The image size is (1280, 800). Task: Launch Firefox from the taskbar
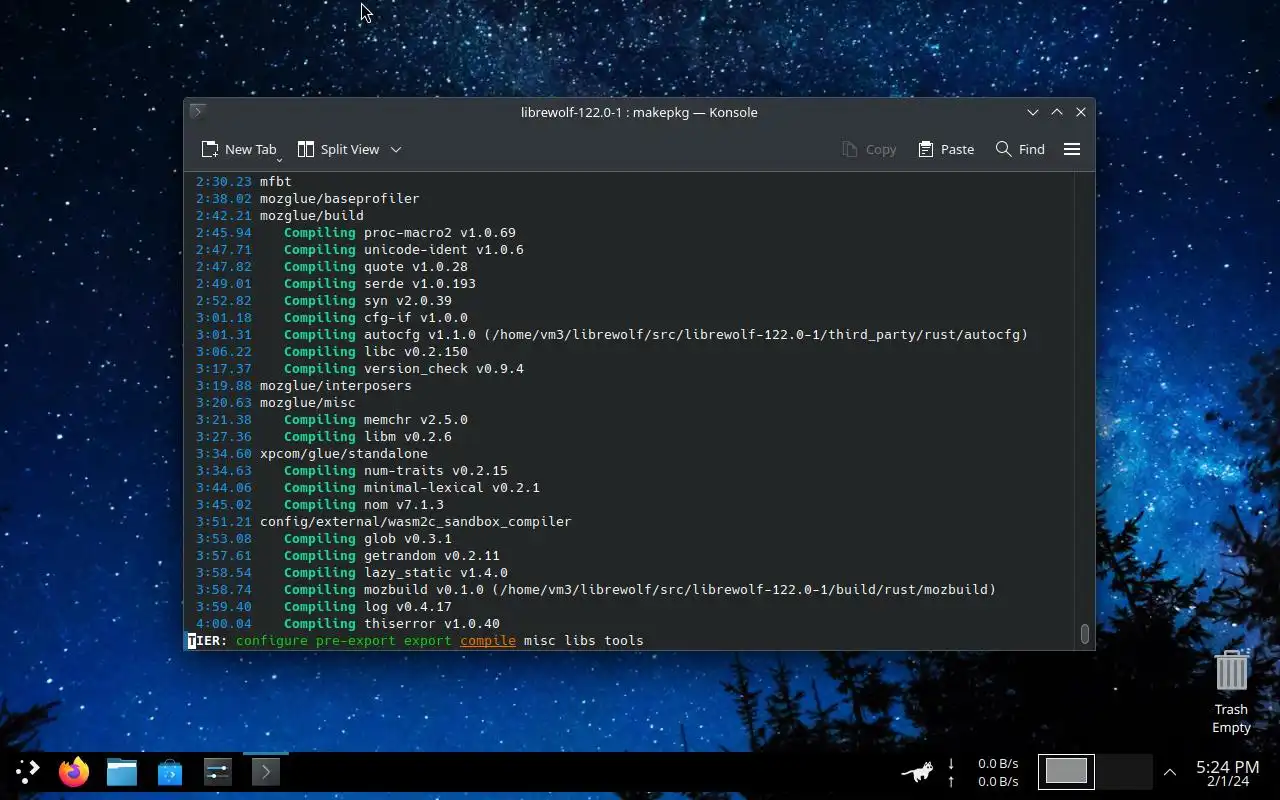click(74, 771)
